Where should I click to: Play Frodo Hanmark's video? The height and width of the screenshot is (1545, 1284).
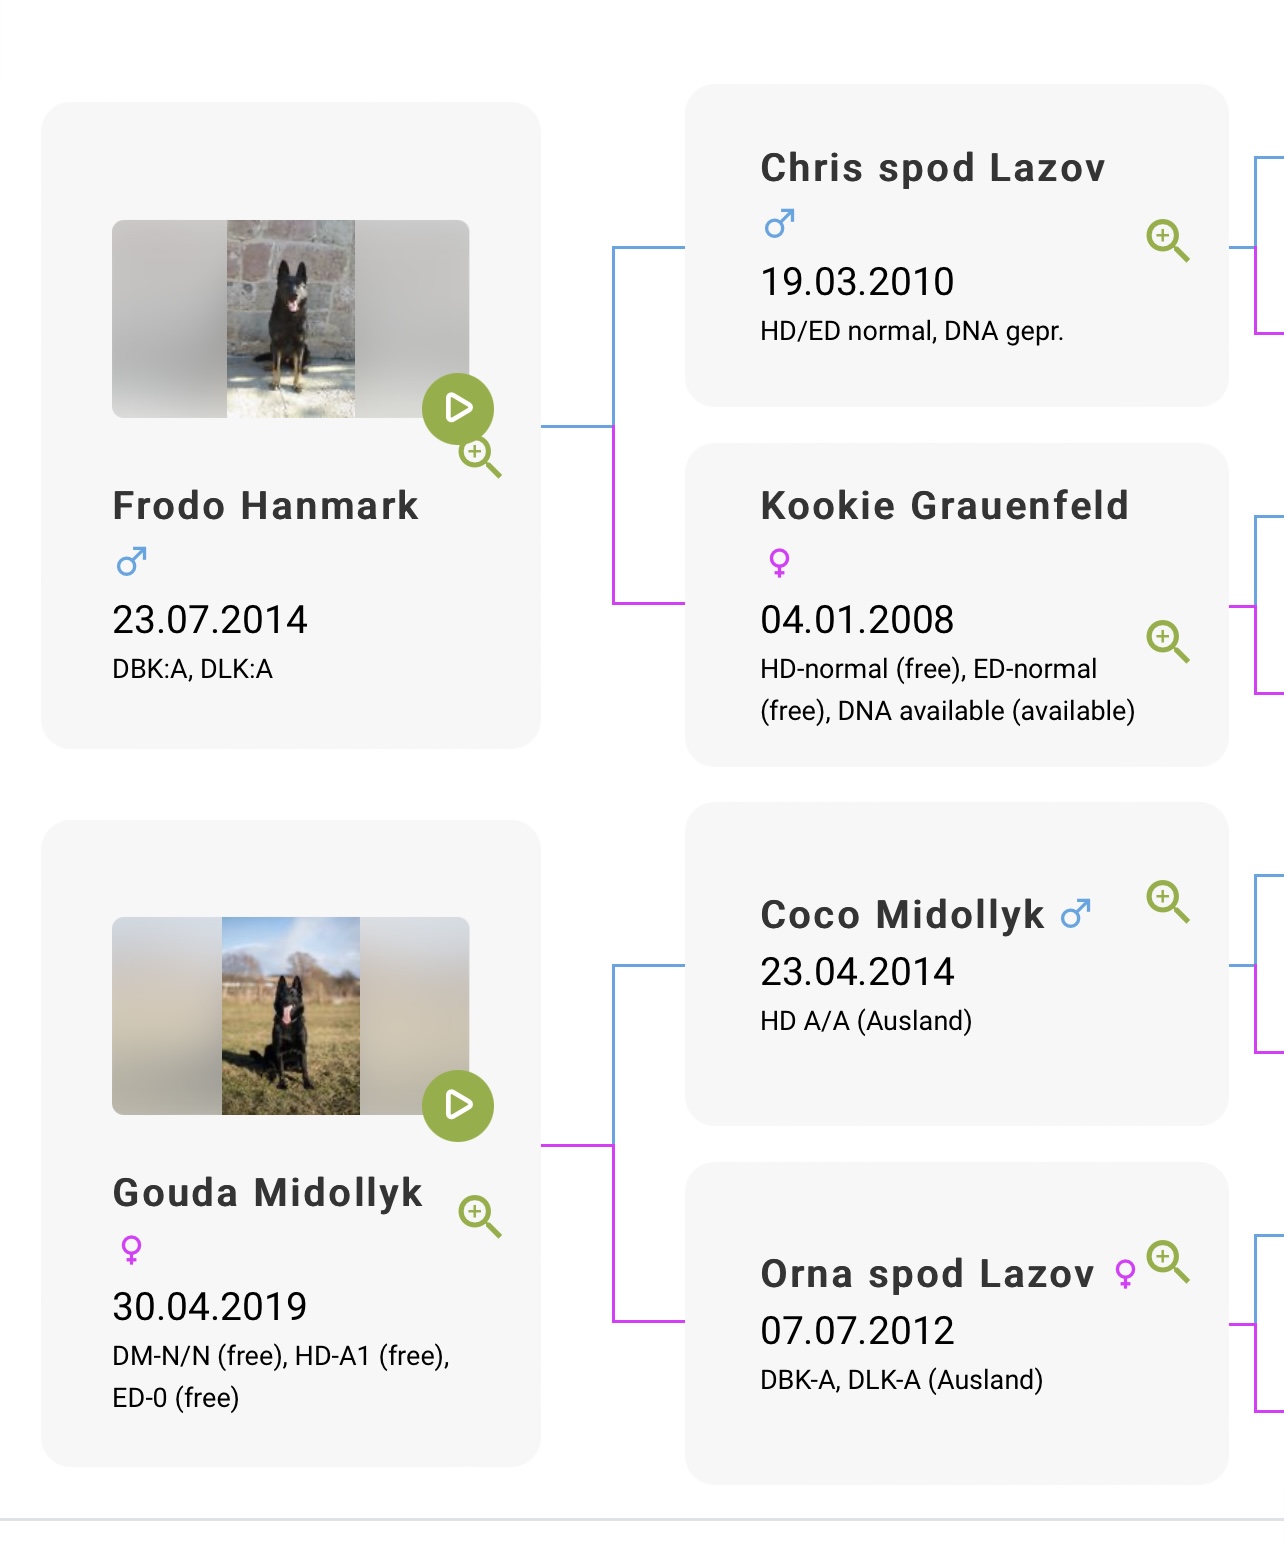click(x=458, y=408)
